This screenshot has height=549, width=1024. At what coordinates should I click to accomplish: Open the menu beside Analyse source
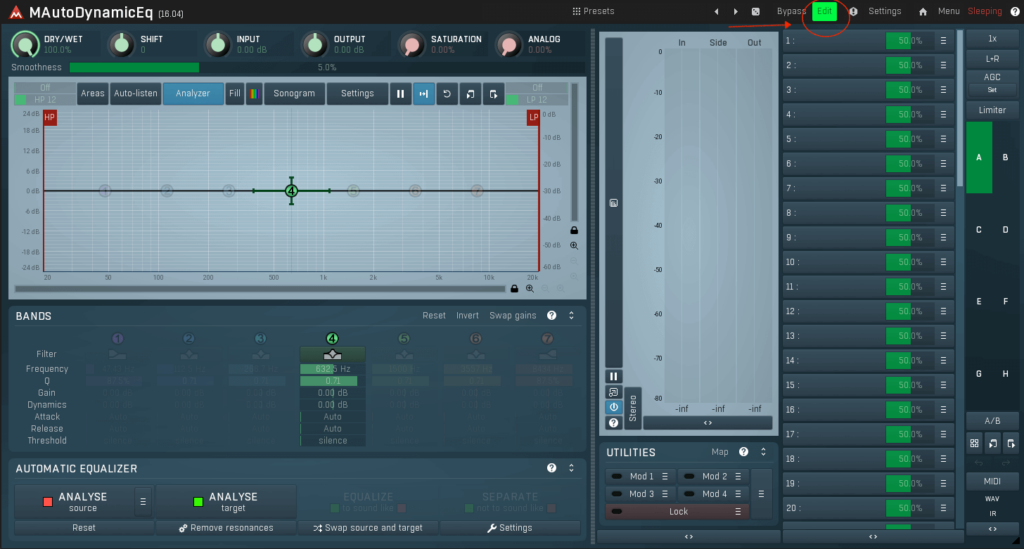coord(143,501)
